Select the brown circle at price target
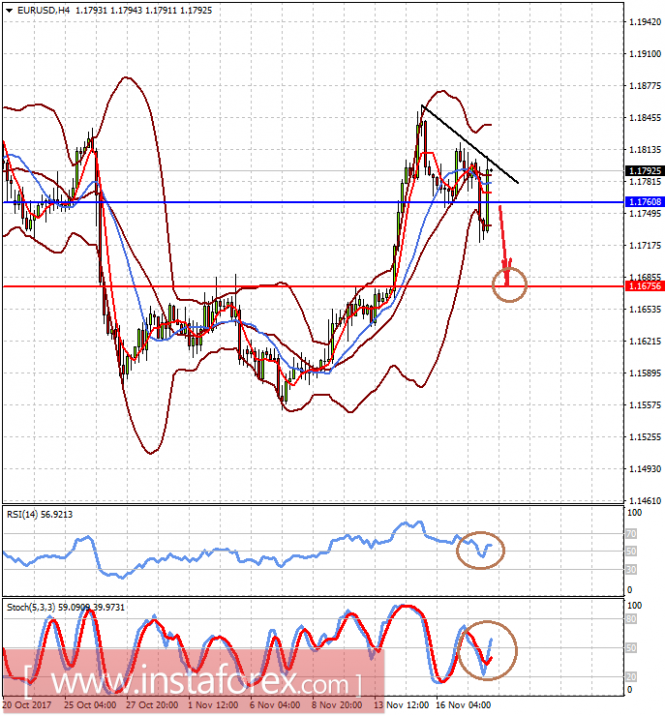665x716 pixels. [x=510, y=284]
